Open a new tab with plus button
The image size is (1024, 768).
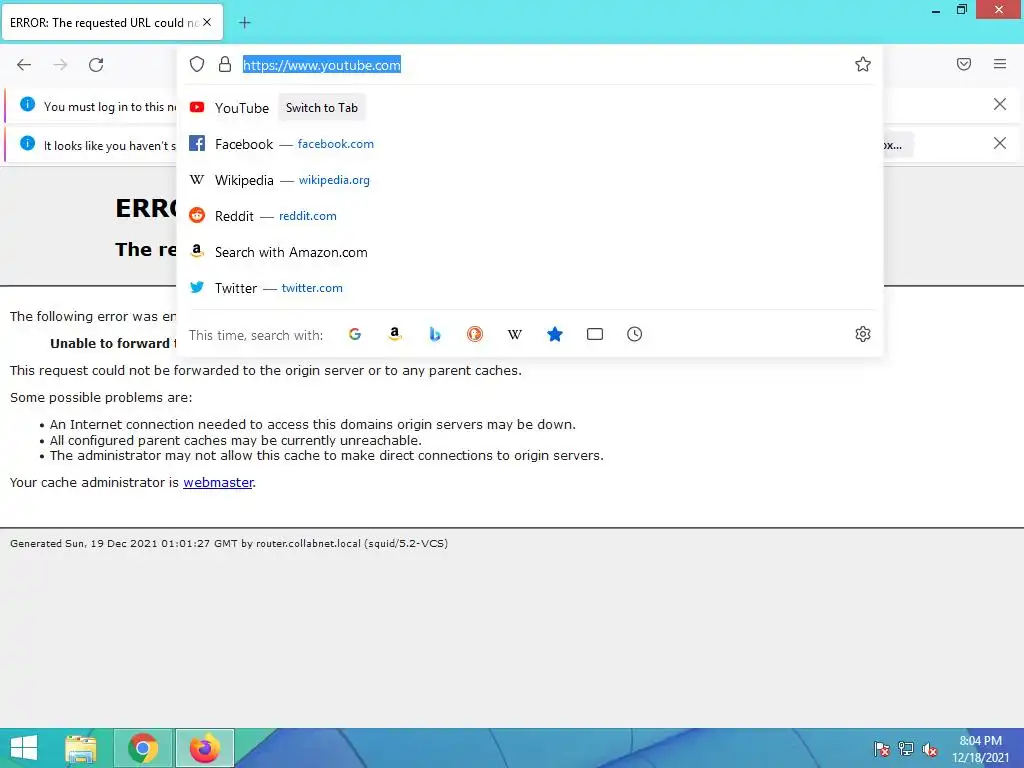pos(244,23)
